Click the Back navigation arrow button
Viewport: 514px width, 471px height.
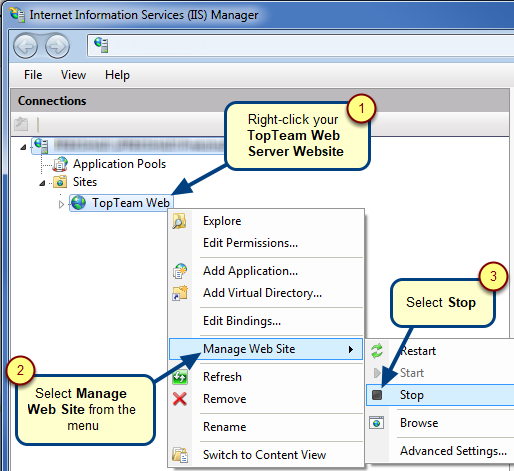tap(25, 46)
